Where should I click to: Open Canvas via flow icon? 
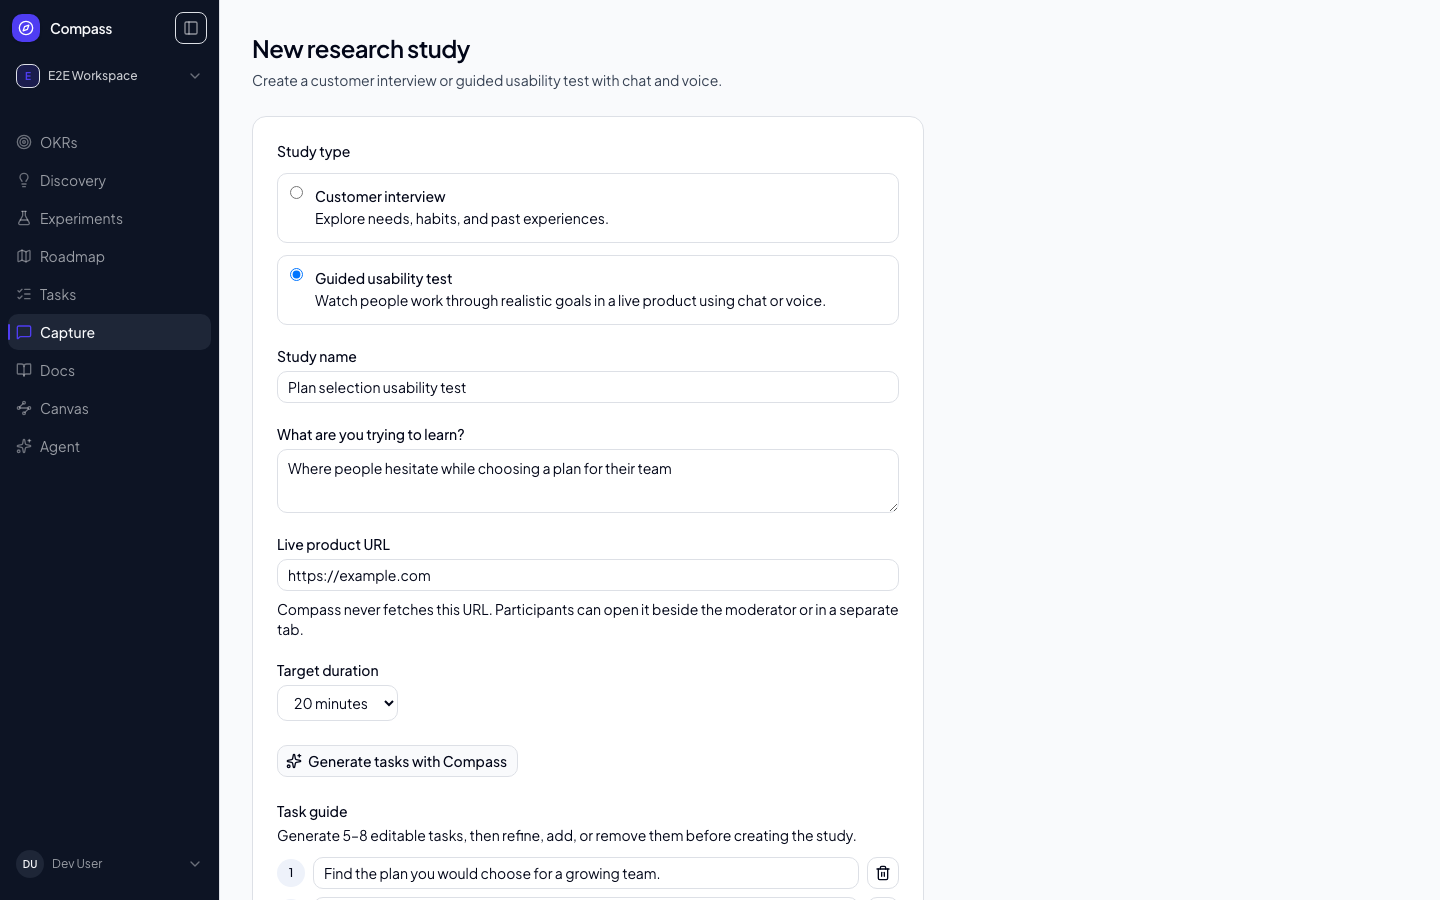click(x=24, y=408)
